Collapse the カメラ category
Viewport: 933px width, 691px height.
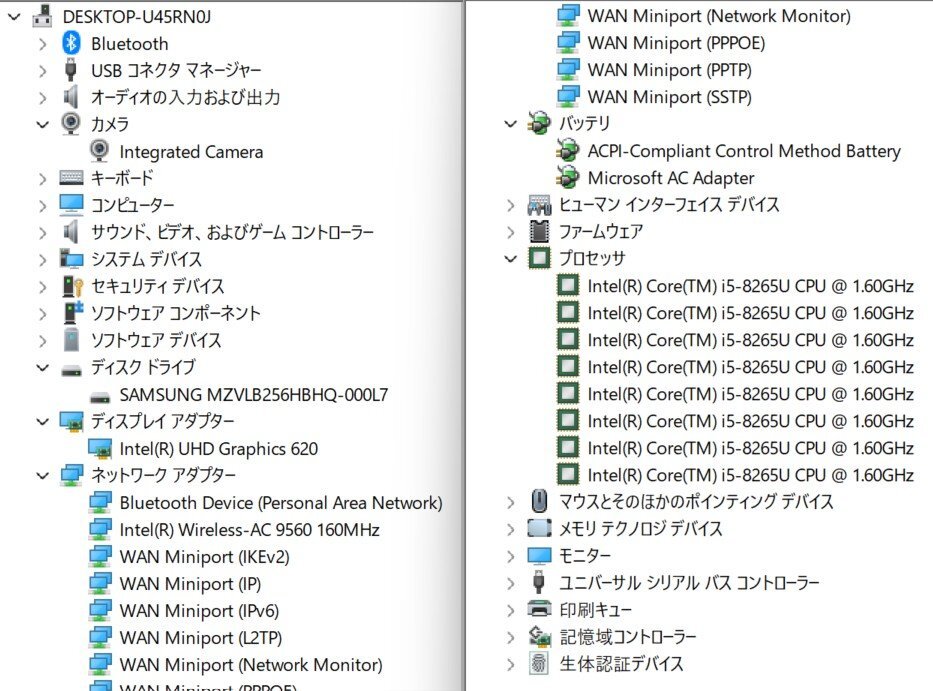point(42,124)
